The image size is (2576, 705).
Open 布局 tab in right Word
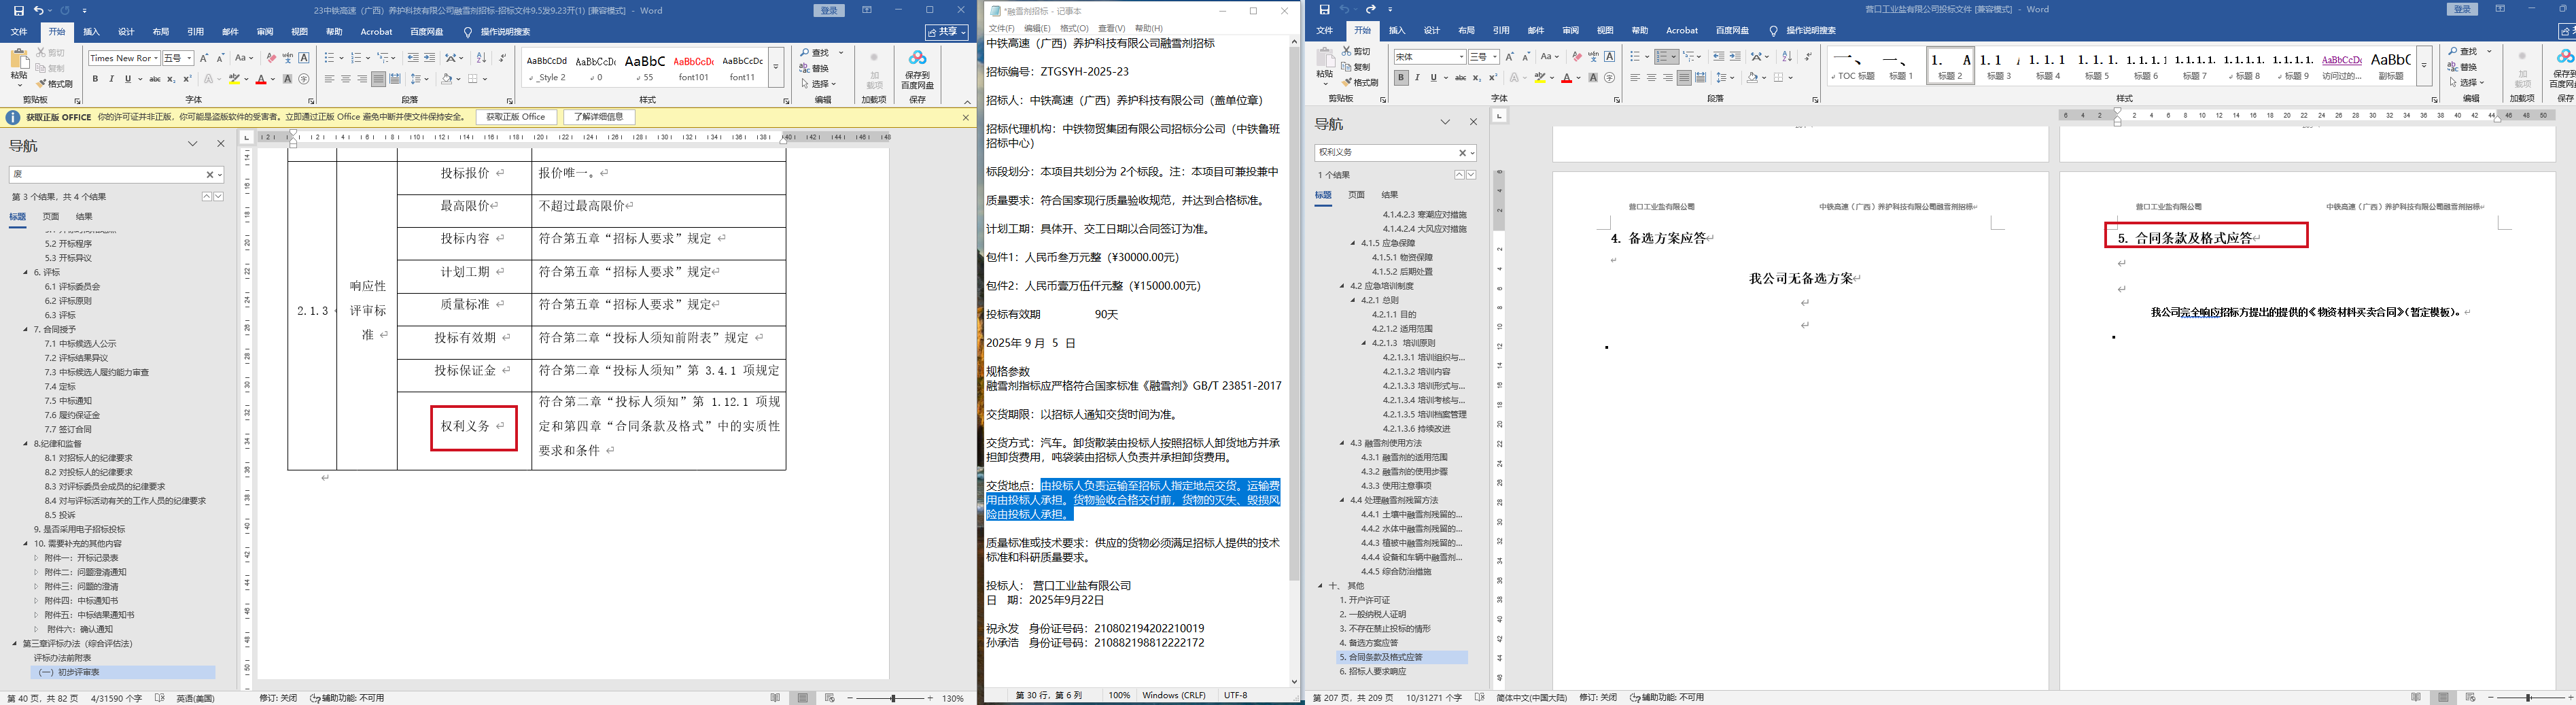click(1466, 31)
